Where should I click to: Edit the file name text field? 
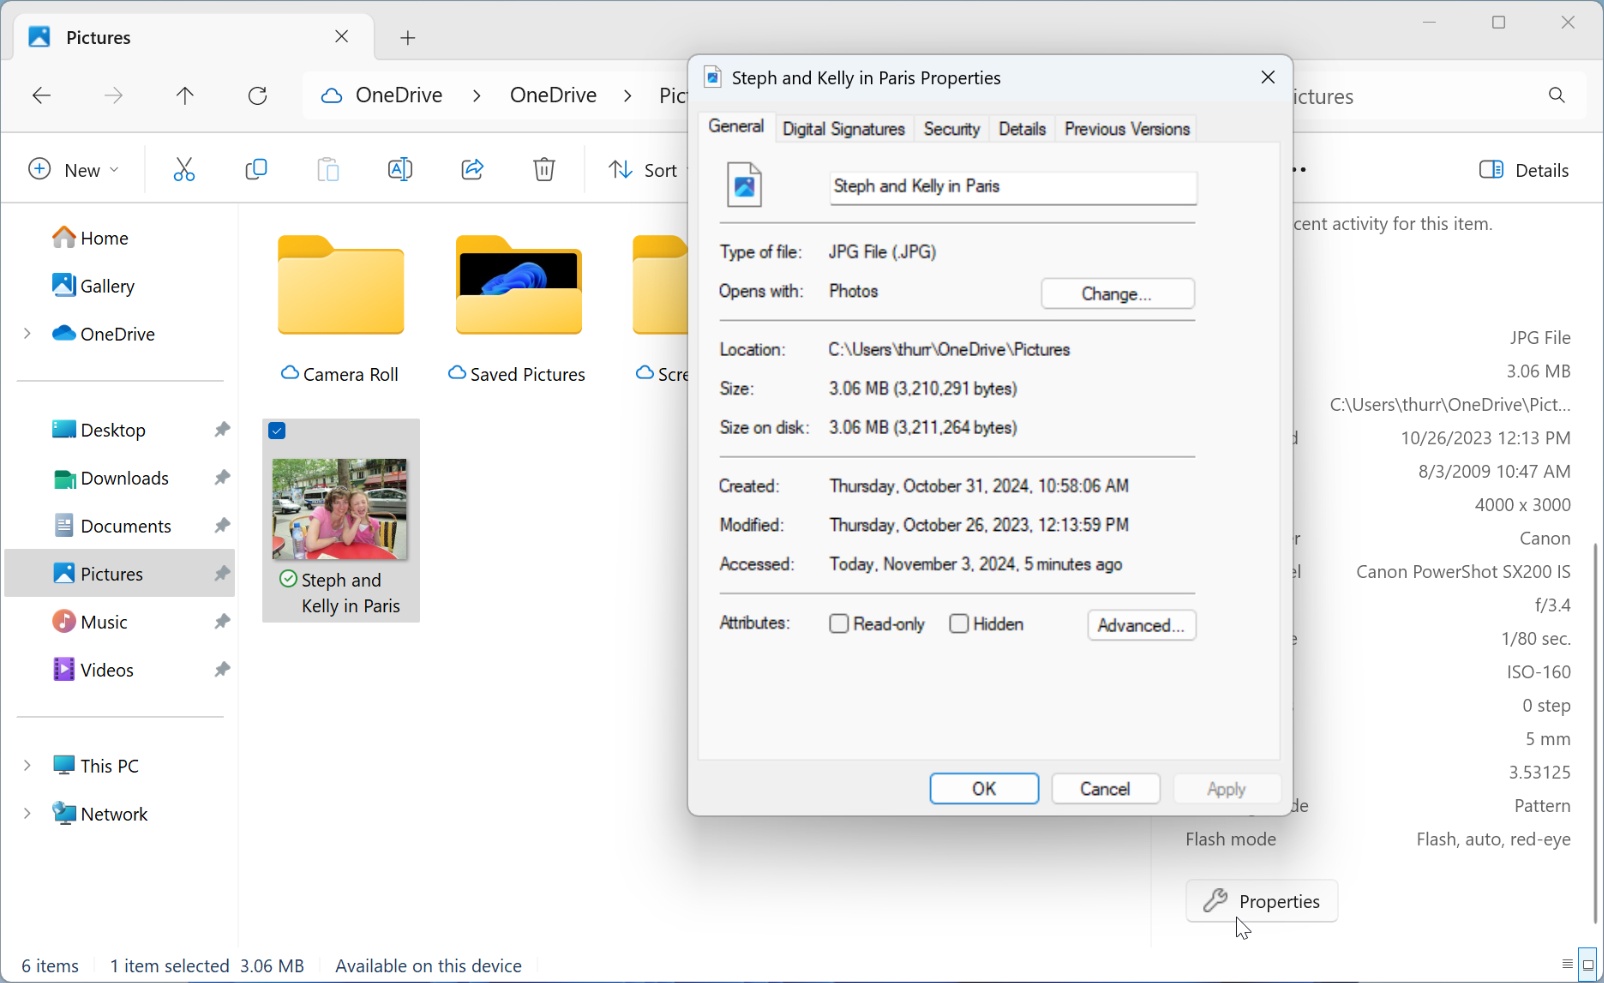1013,187
